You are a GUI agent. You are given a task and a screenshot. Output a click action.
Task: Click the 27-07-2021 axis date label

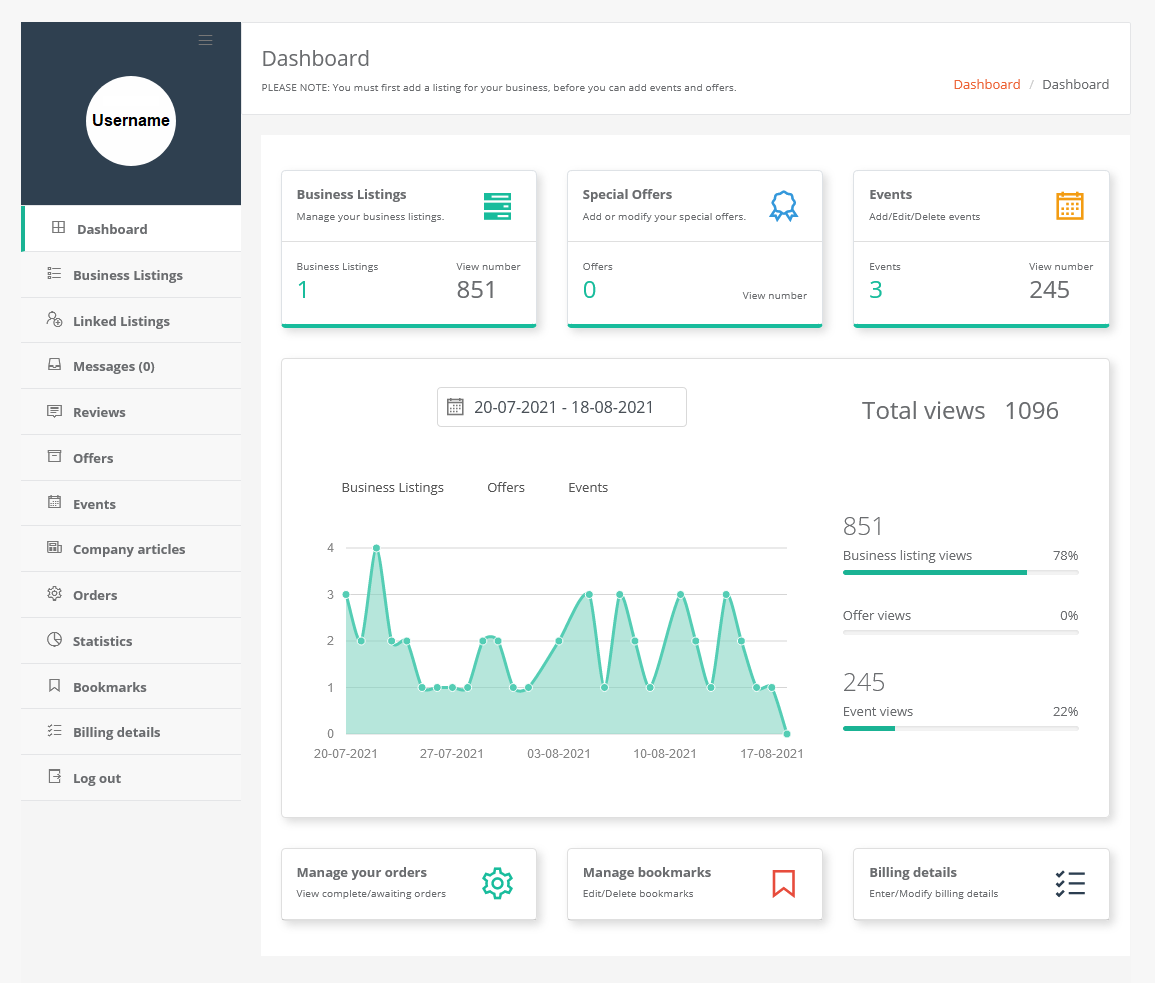point(452,753)
